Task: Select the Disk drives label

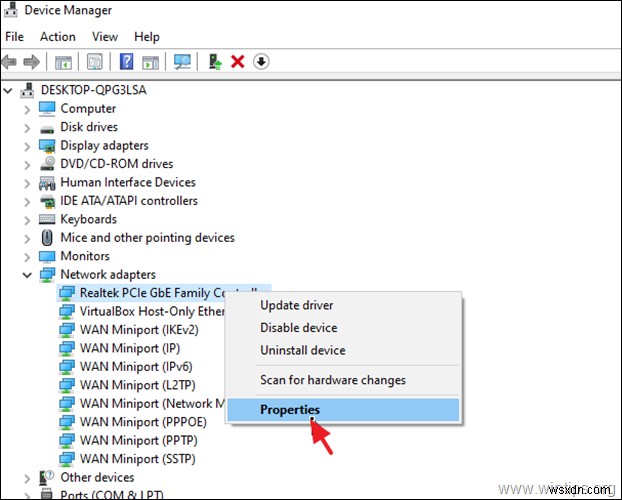Action: pyautogui.click(x=89, y=127)
